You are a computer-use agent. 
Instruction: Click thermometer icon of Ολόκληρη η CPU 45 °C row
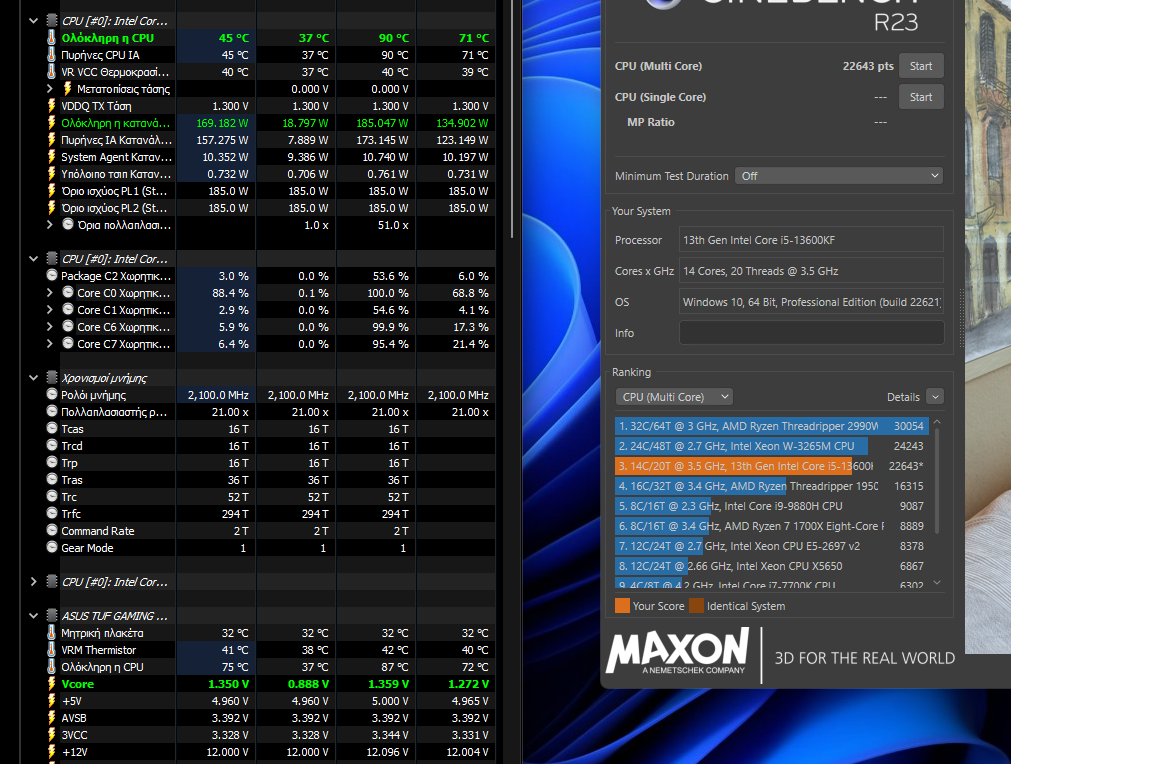click(51, 37)
